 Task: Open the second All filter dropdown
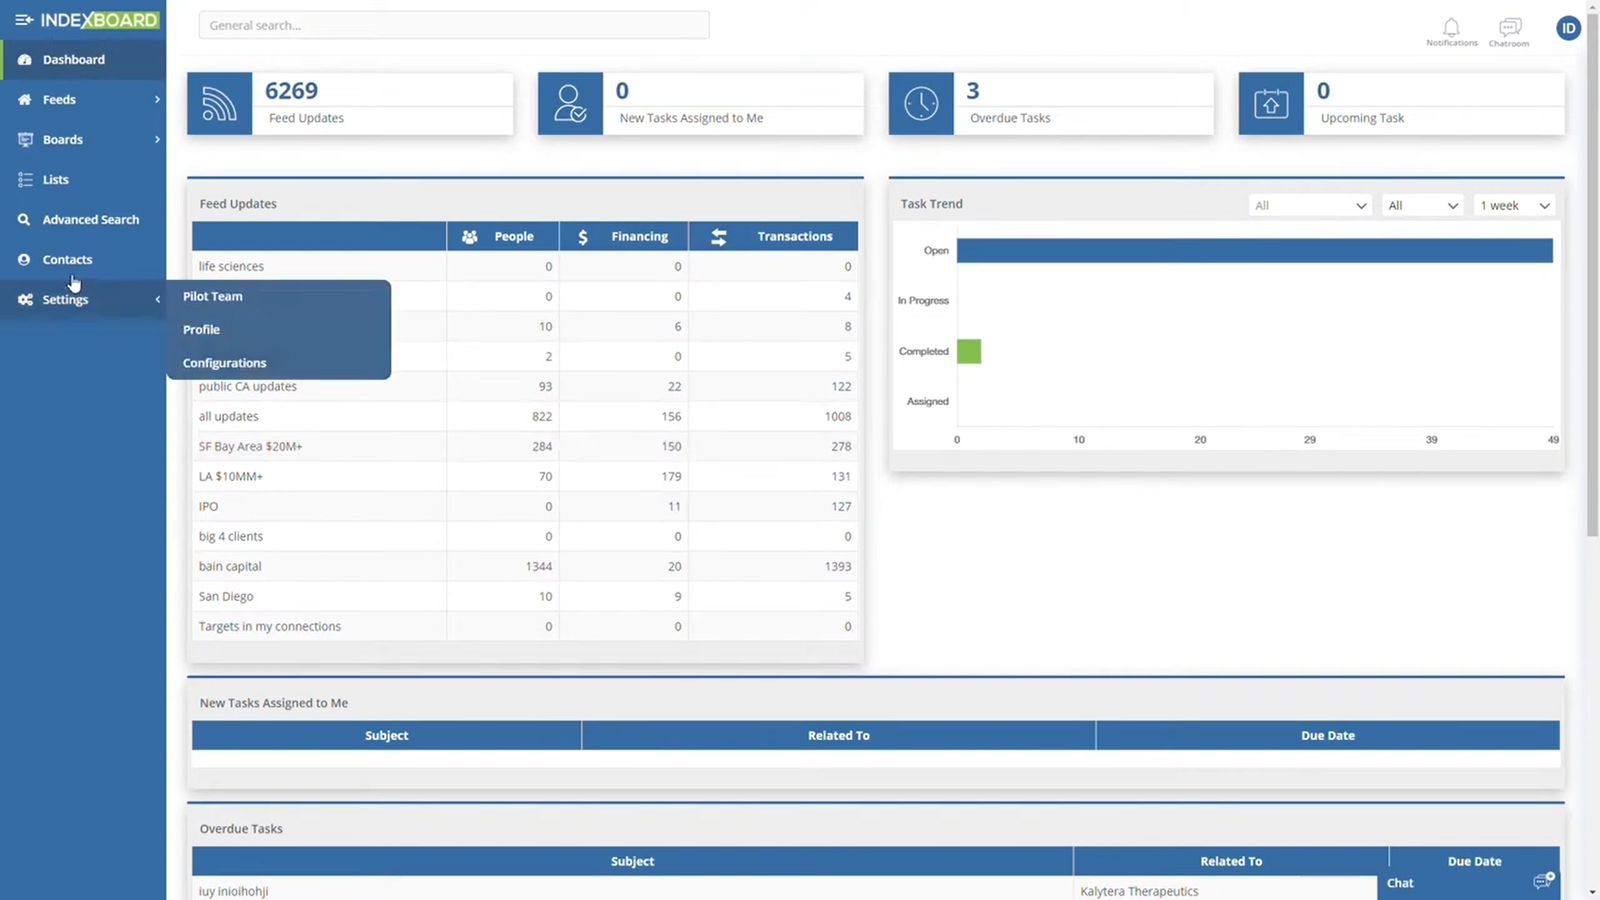(x=1422, y=205)
